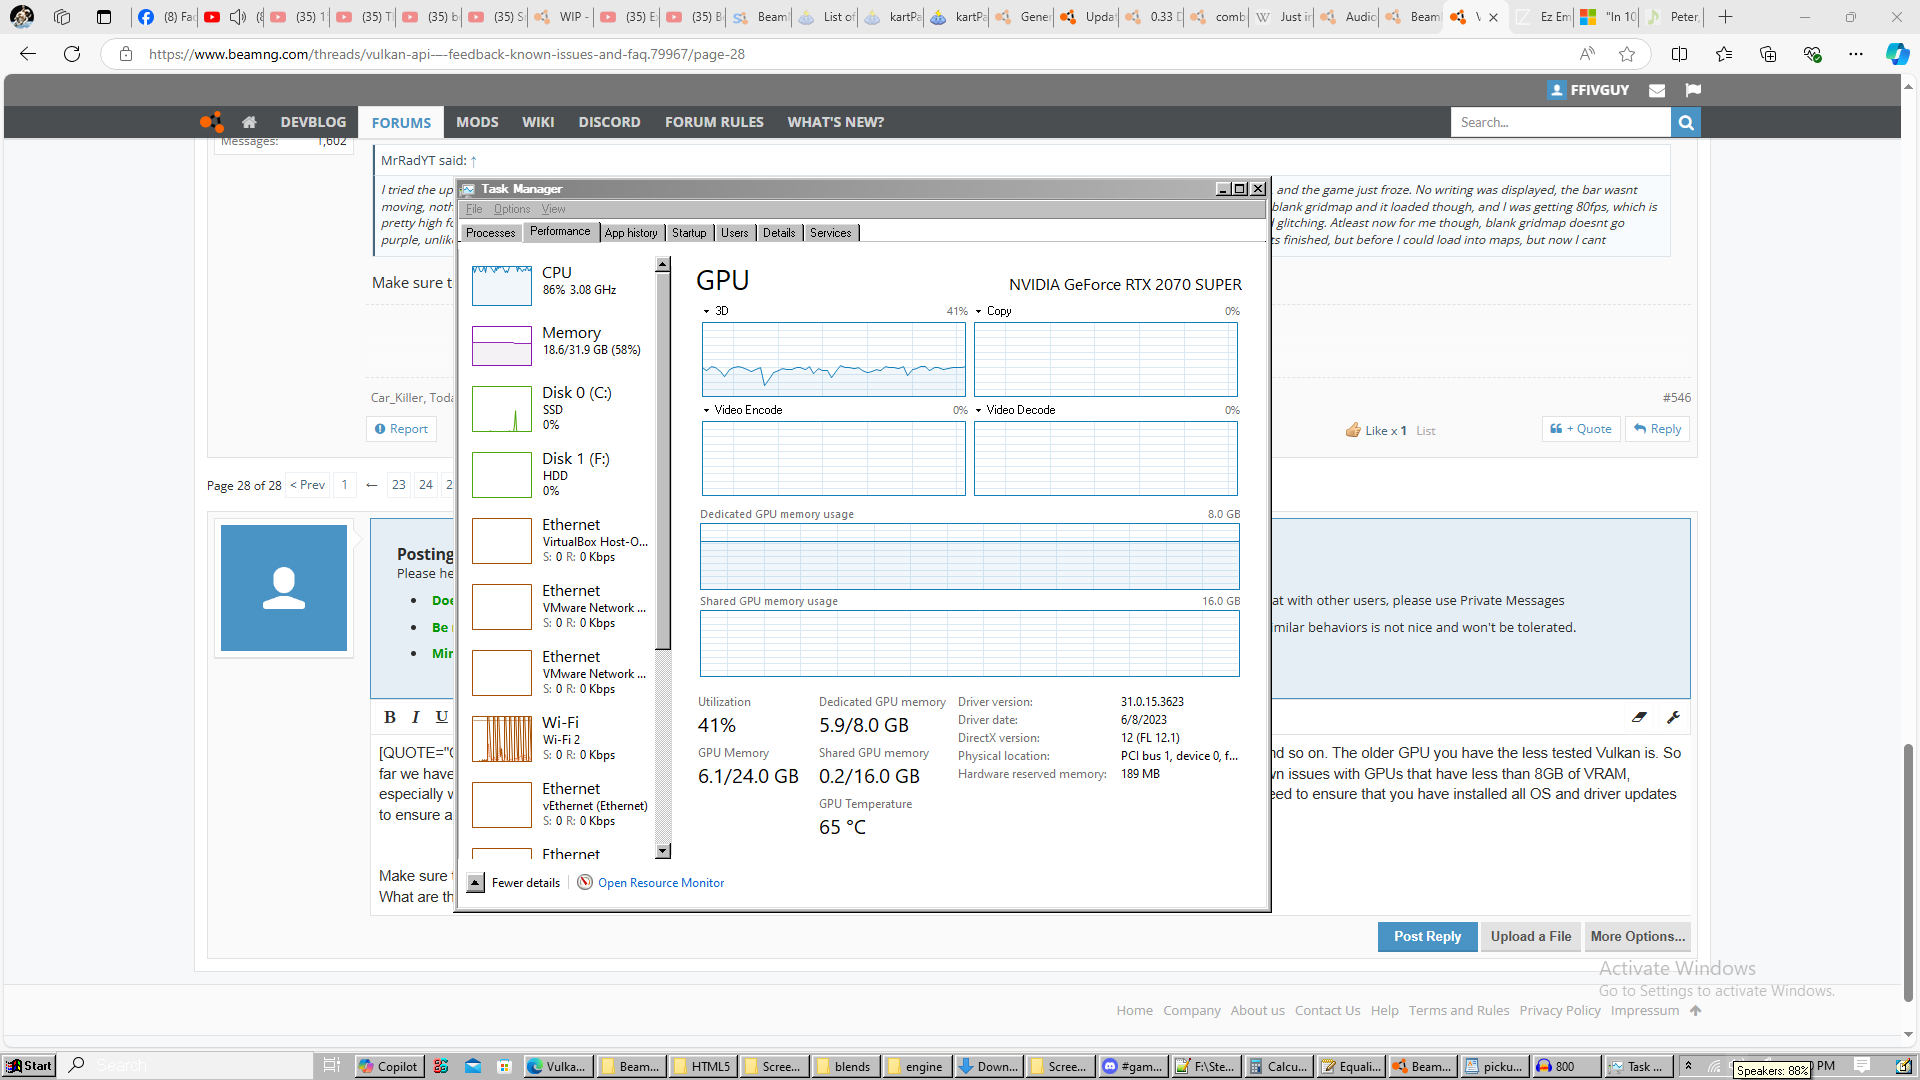
Task: Click the Task Manager title bar icon
Action: [x=468, y=189]
